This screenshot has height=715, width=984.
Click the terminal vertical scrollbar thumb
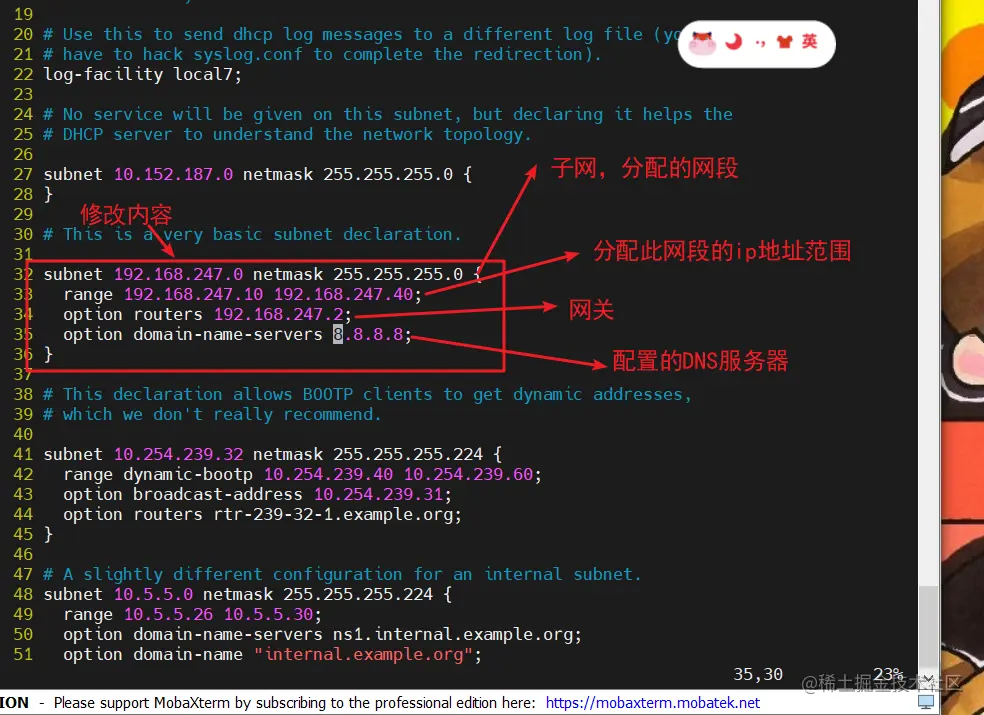[928, 628]
